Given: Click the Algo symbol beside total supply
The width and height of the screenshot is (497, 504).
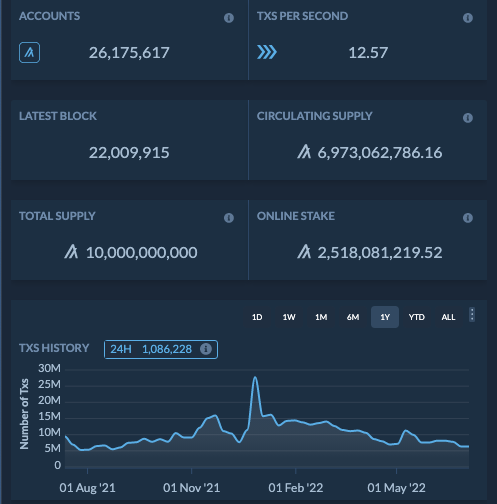Looking at the screenshot, I should (x=71, y=252).
